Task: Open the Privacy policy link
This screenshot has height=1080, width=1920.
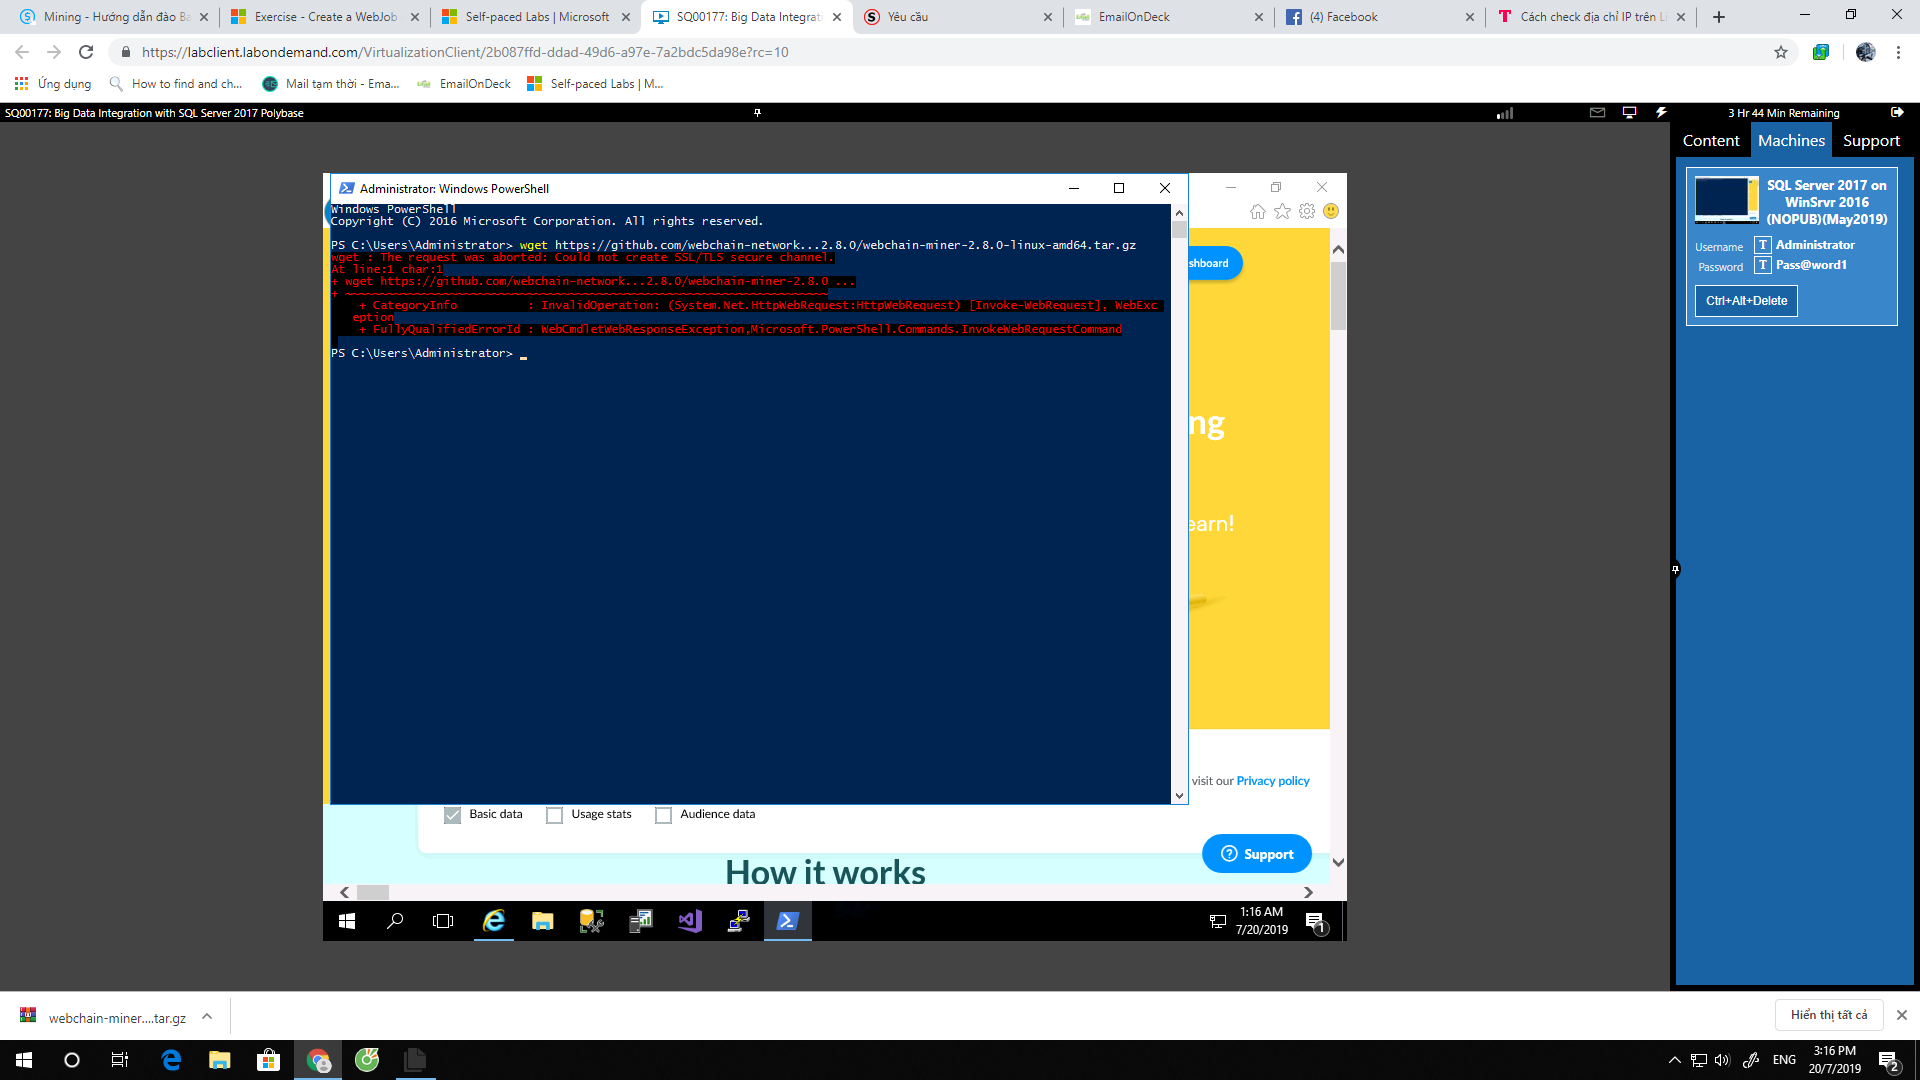Action: [1272, 781]
